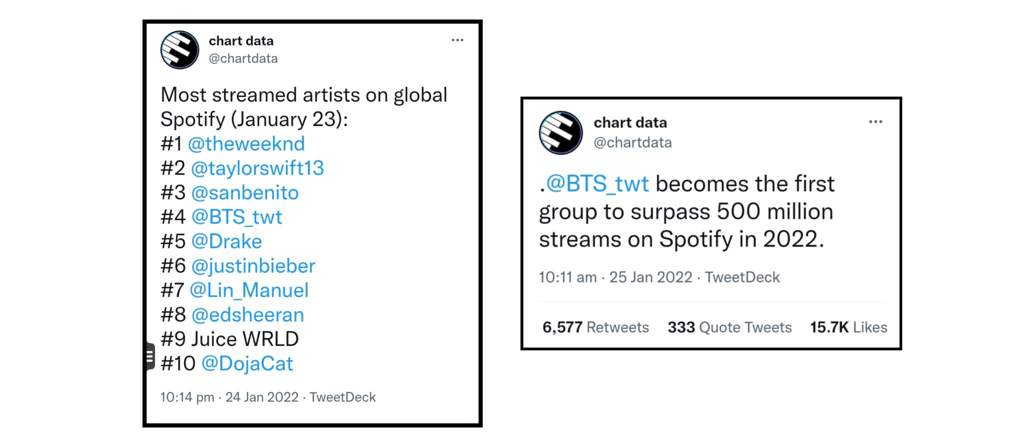The image size is (1024, 443).
Task: Open three-dot menu on left tweet
Action: tap(457, 40)
